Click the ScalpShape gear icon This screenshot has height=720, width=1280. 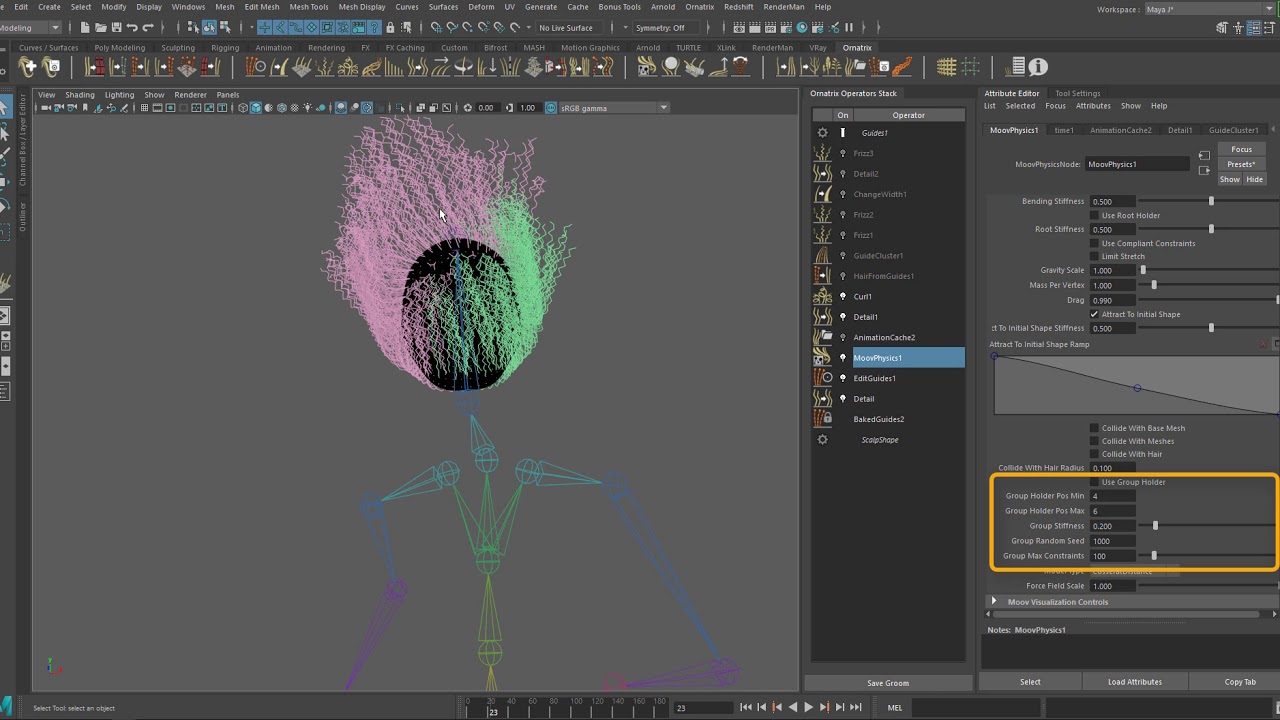[823, 440]
